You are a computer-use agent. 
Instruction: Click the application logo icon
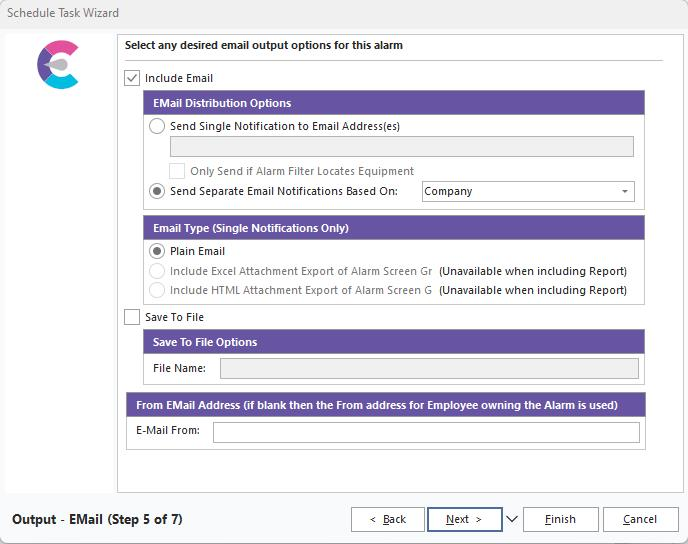58,65
